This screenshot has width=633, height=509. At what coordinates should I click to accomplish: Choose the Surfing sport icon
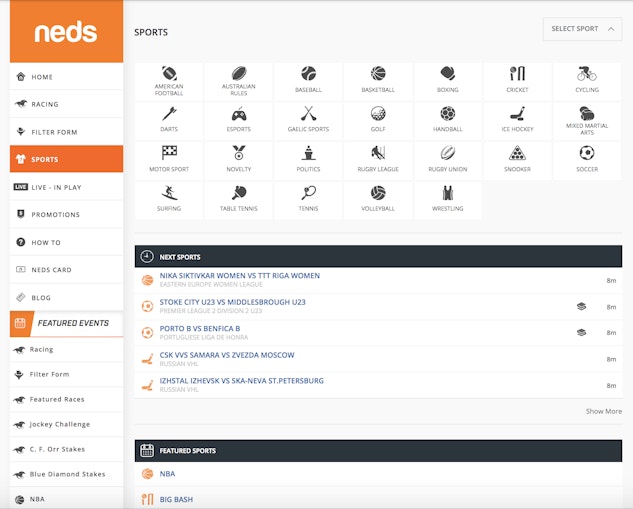point(169,198)
